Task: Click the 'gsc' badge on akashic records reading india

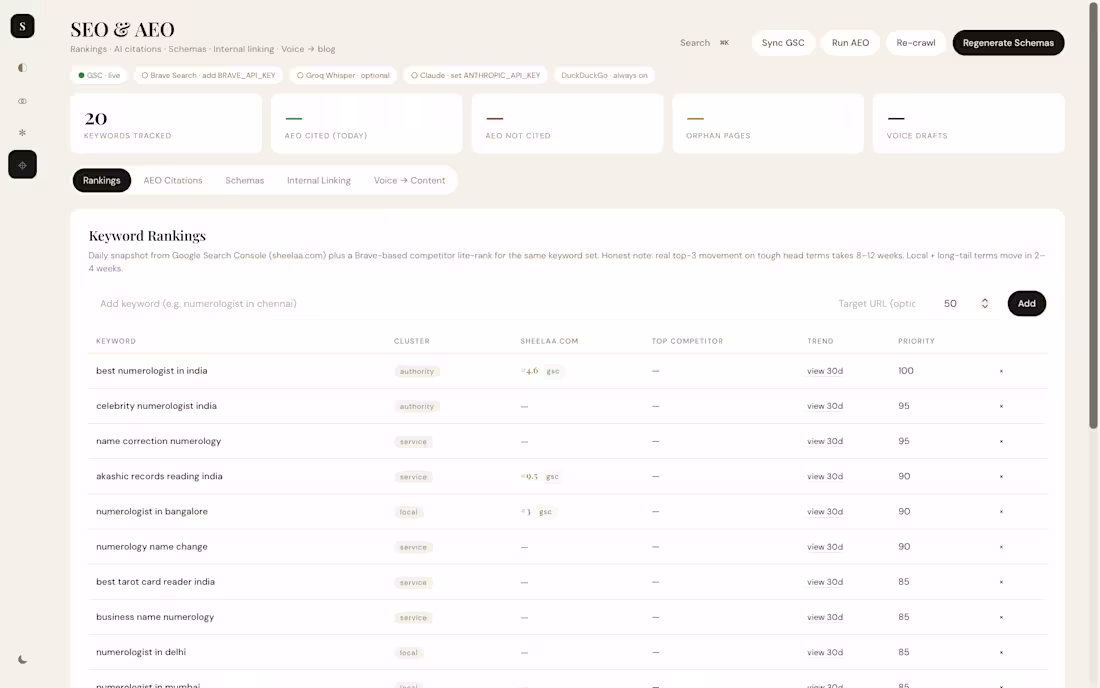Action: 552,477
